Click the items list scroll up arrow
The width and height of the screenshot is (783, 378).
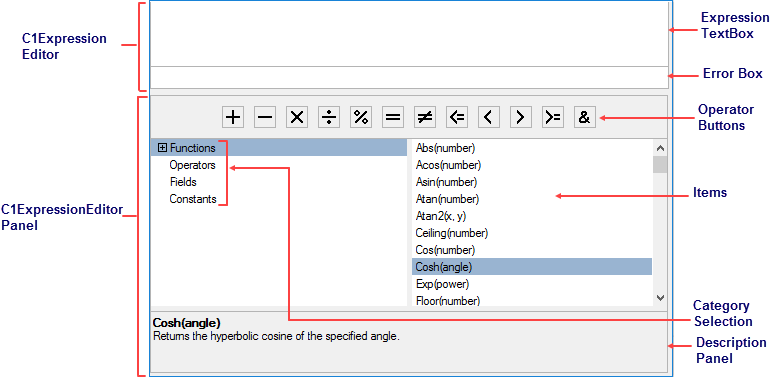pyautogui.click(x=660, y=148)
